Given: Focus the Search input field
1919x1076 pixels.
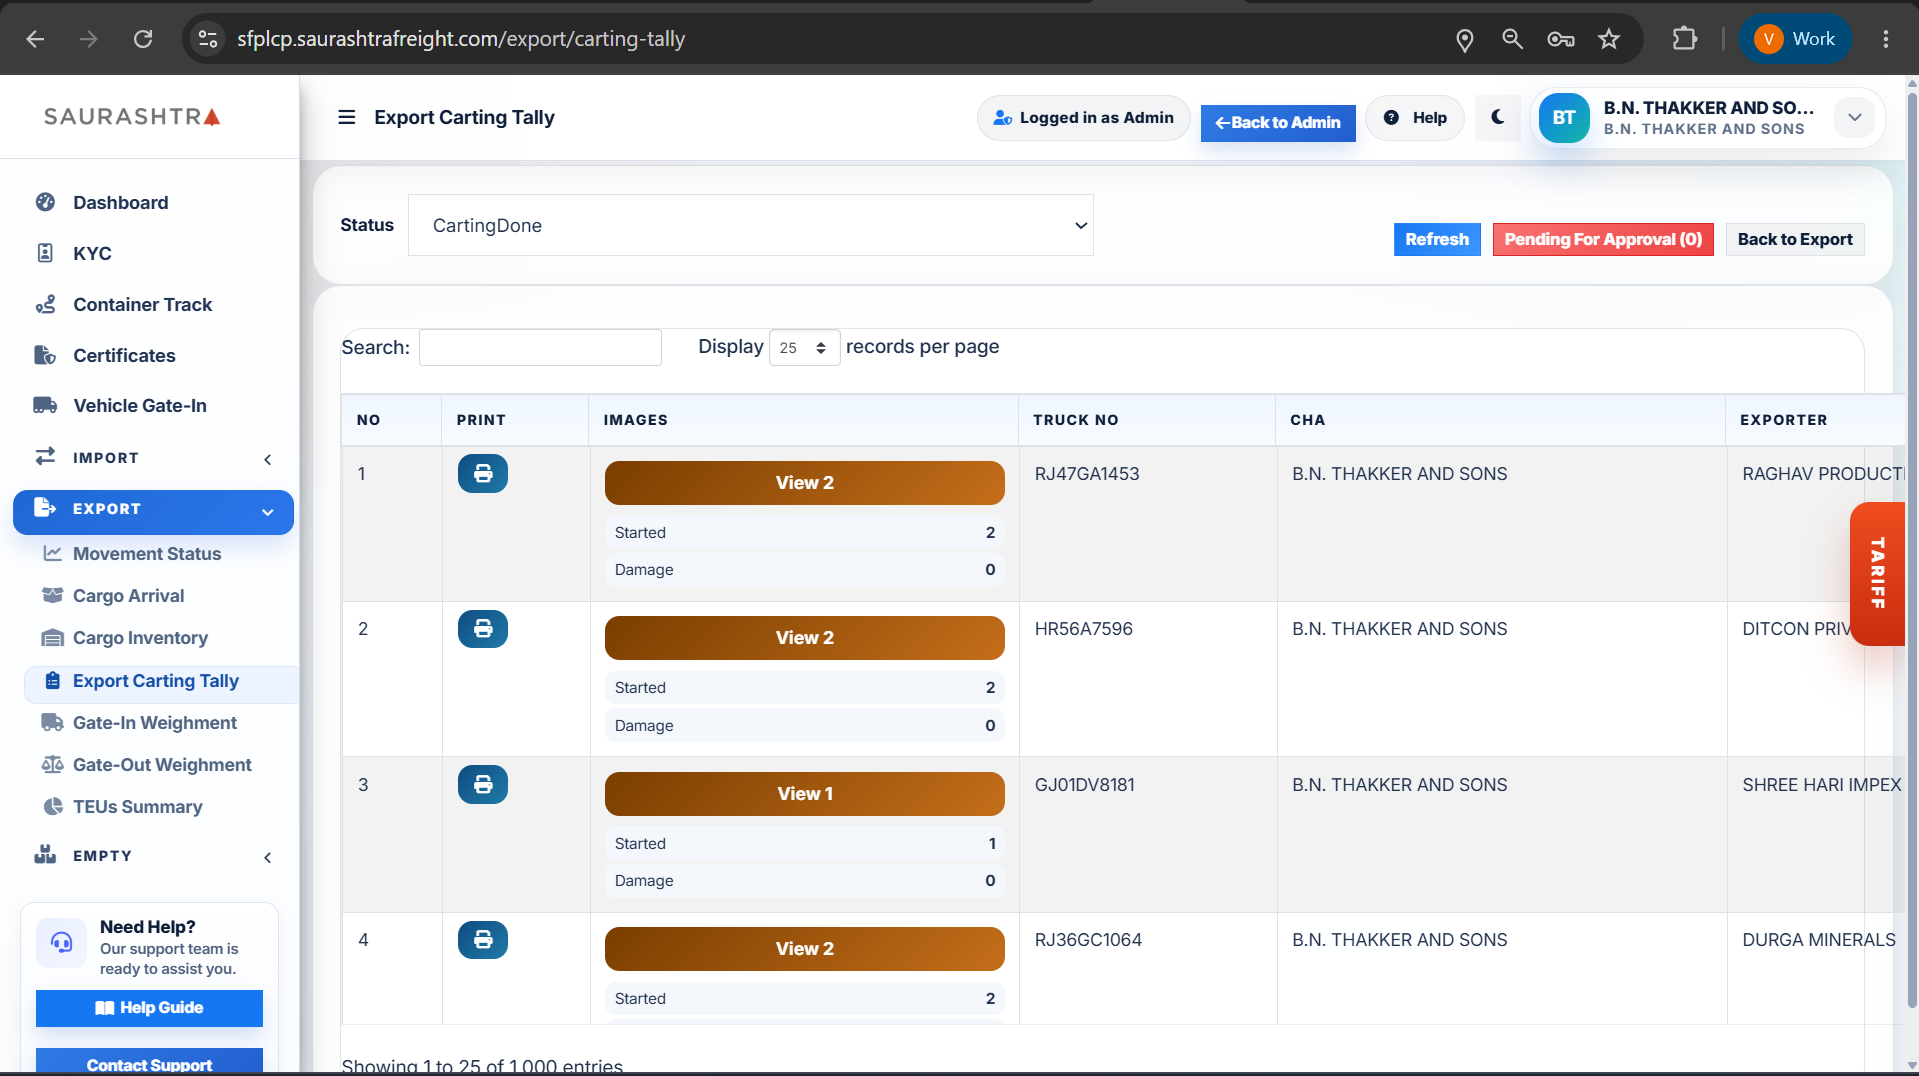Looking at the screenshot, I should [x=540, y=347].
